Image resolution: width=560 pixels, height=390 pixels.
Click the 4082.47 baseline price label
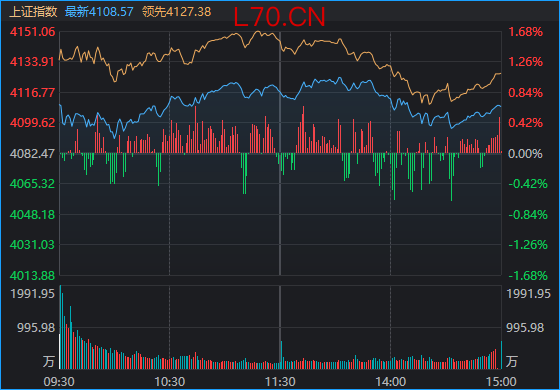click(x=32, y=154)
